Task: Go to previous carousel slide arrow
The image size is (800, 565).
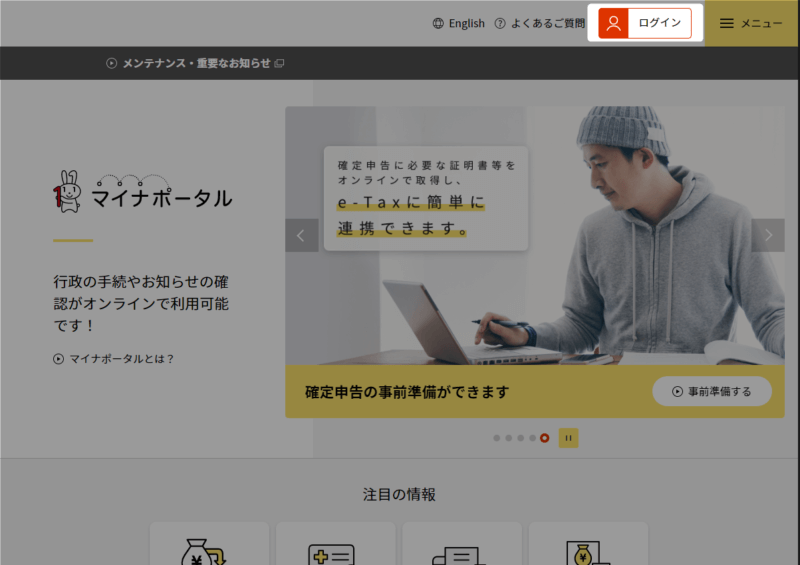Action: pos(301,236)
